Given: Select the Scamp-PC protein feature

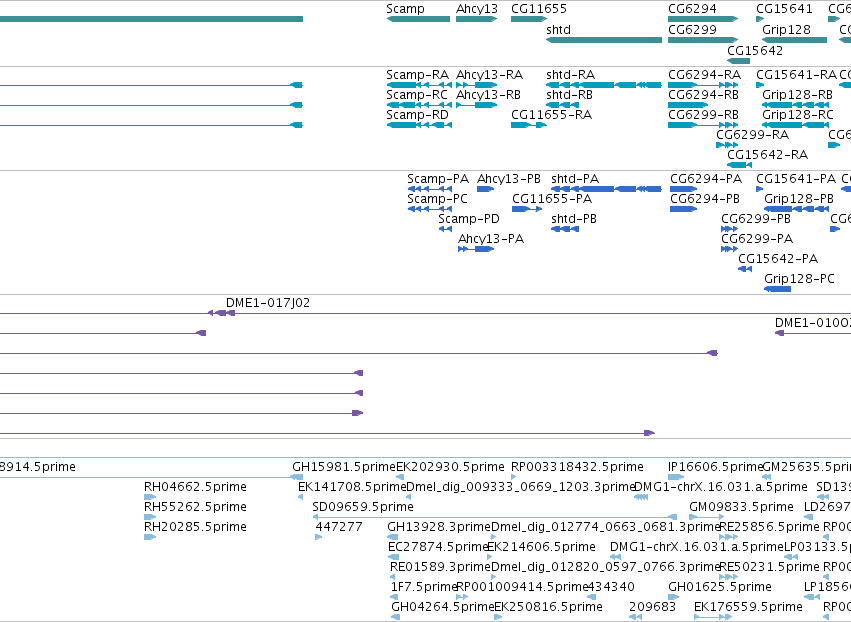Looking at the screenshot, I should [x=430, y=209].
